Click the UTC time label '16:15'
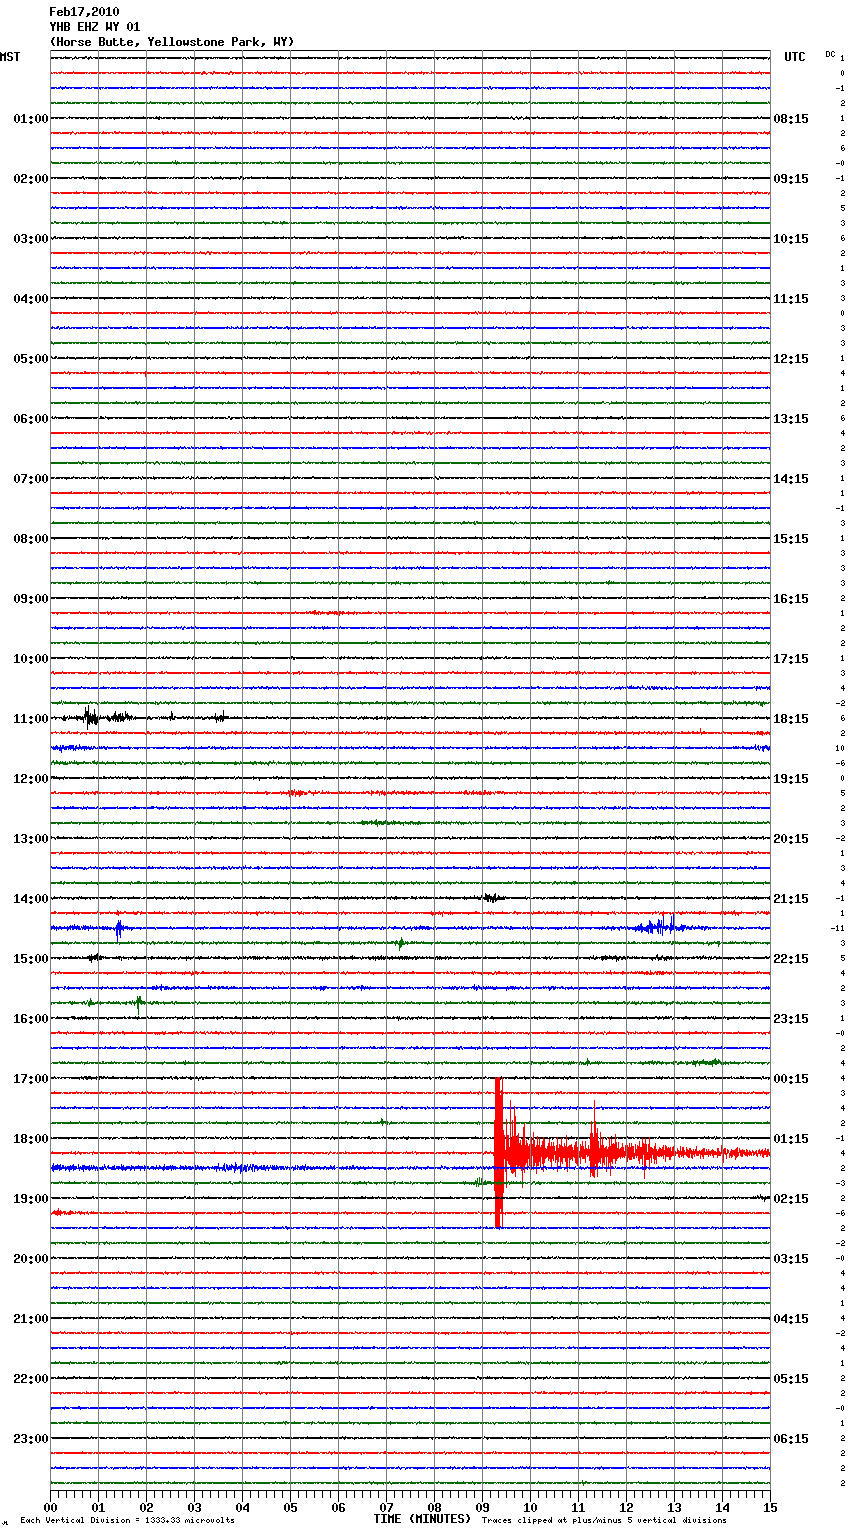This screenshot has width=850, height=1534. (x=791, y=599)
